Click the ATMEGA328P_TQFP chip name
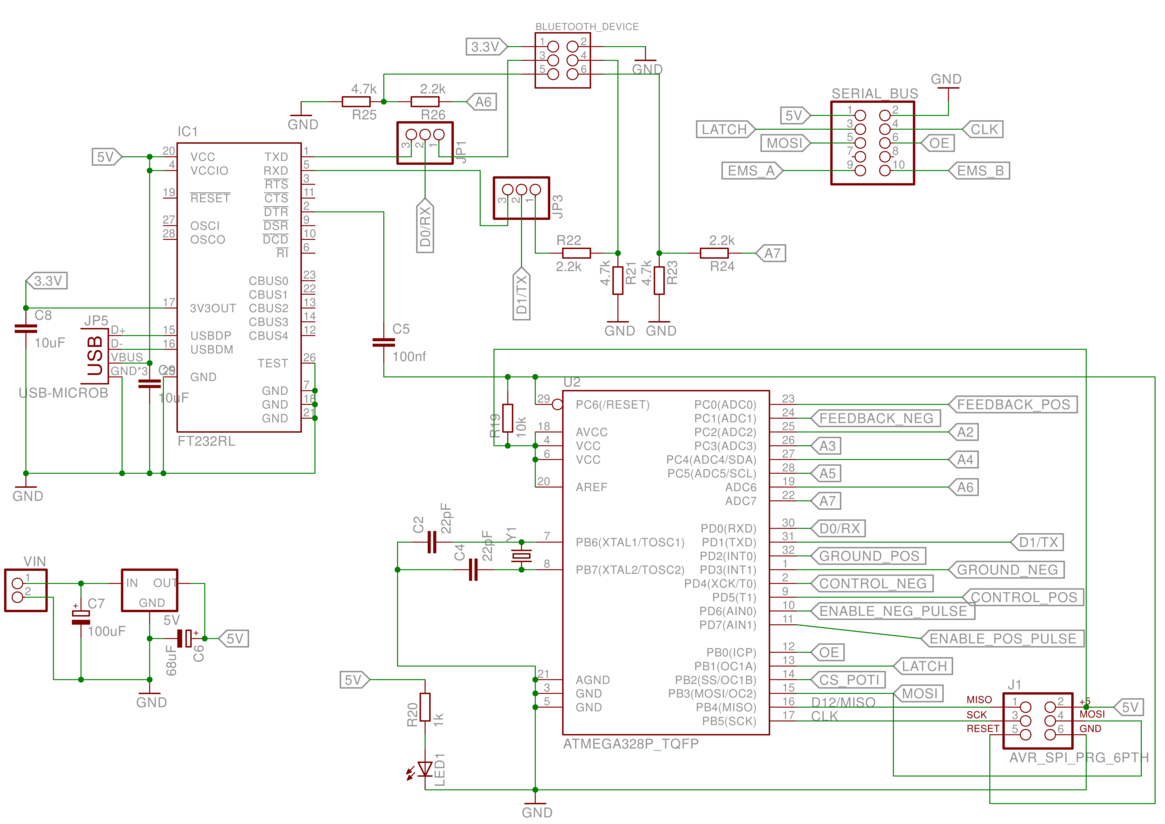 click(631, 744)
